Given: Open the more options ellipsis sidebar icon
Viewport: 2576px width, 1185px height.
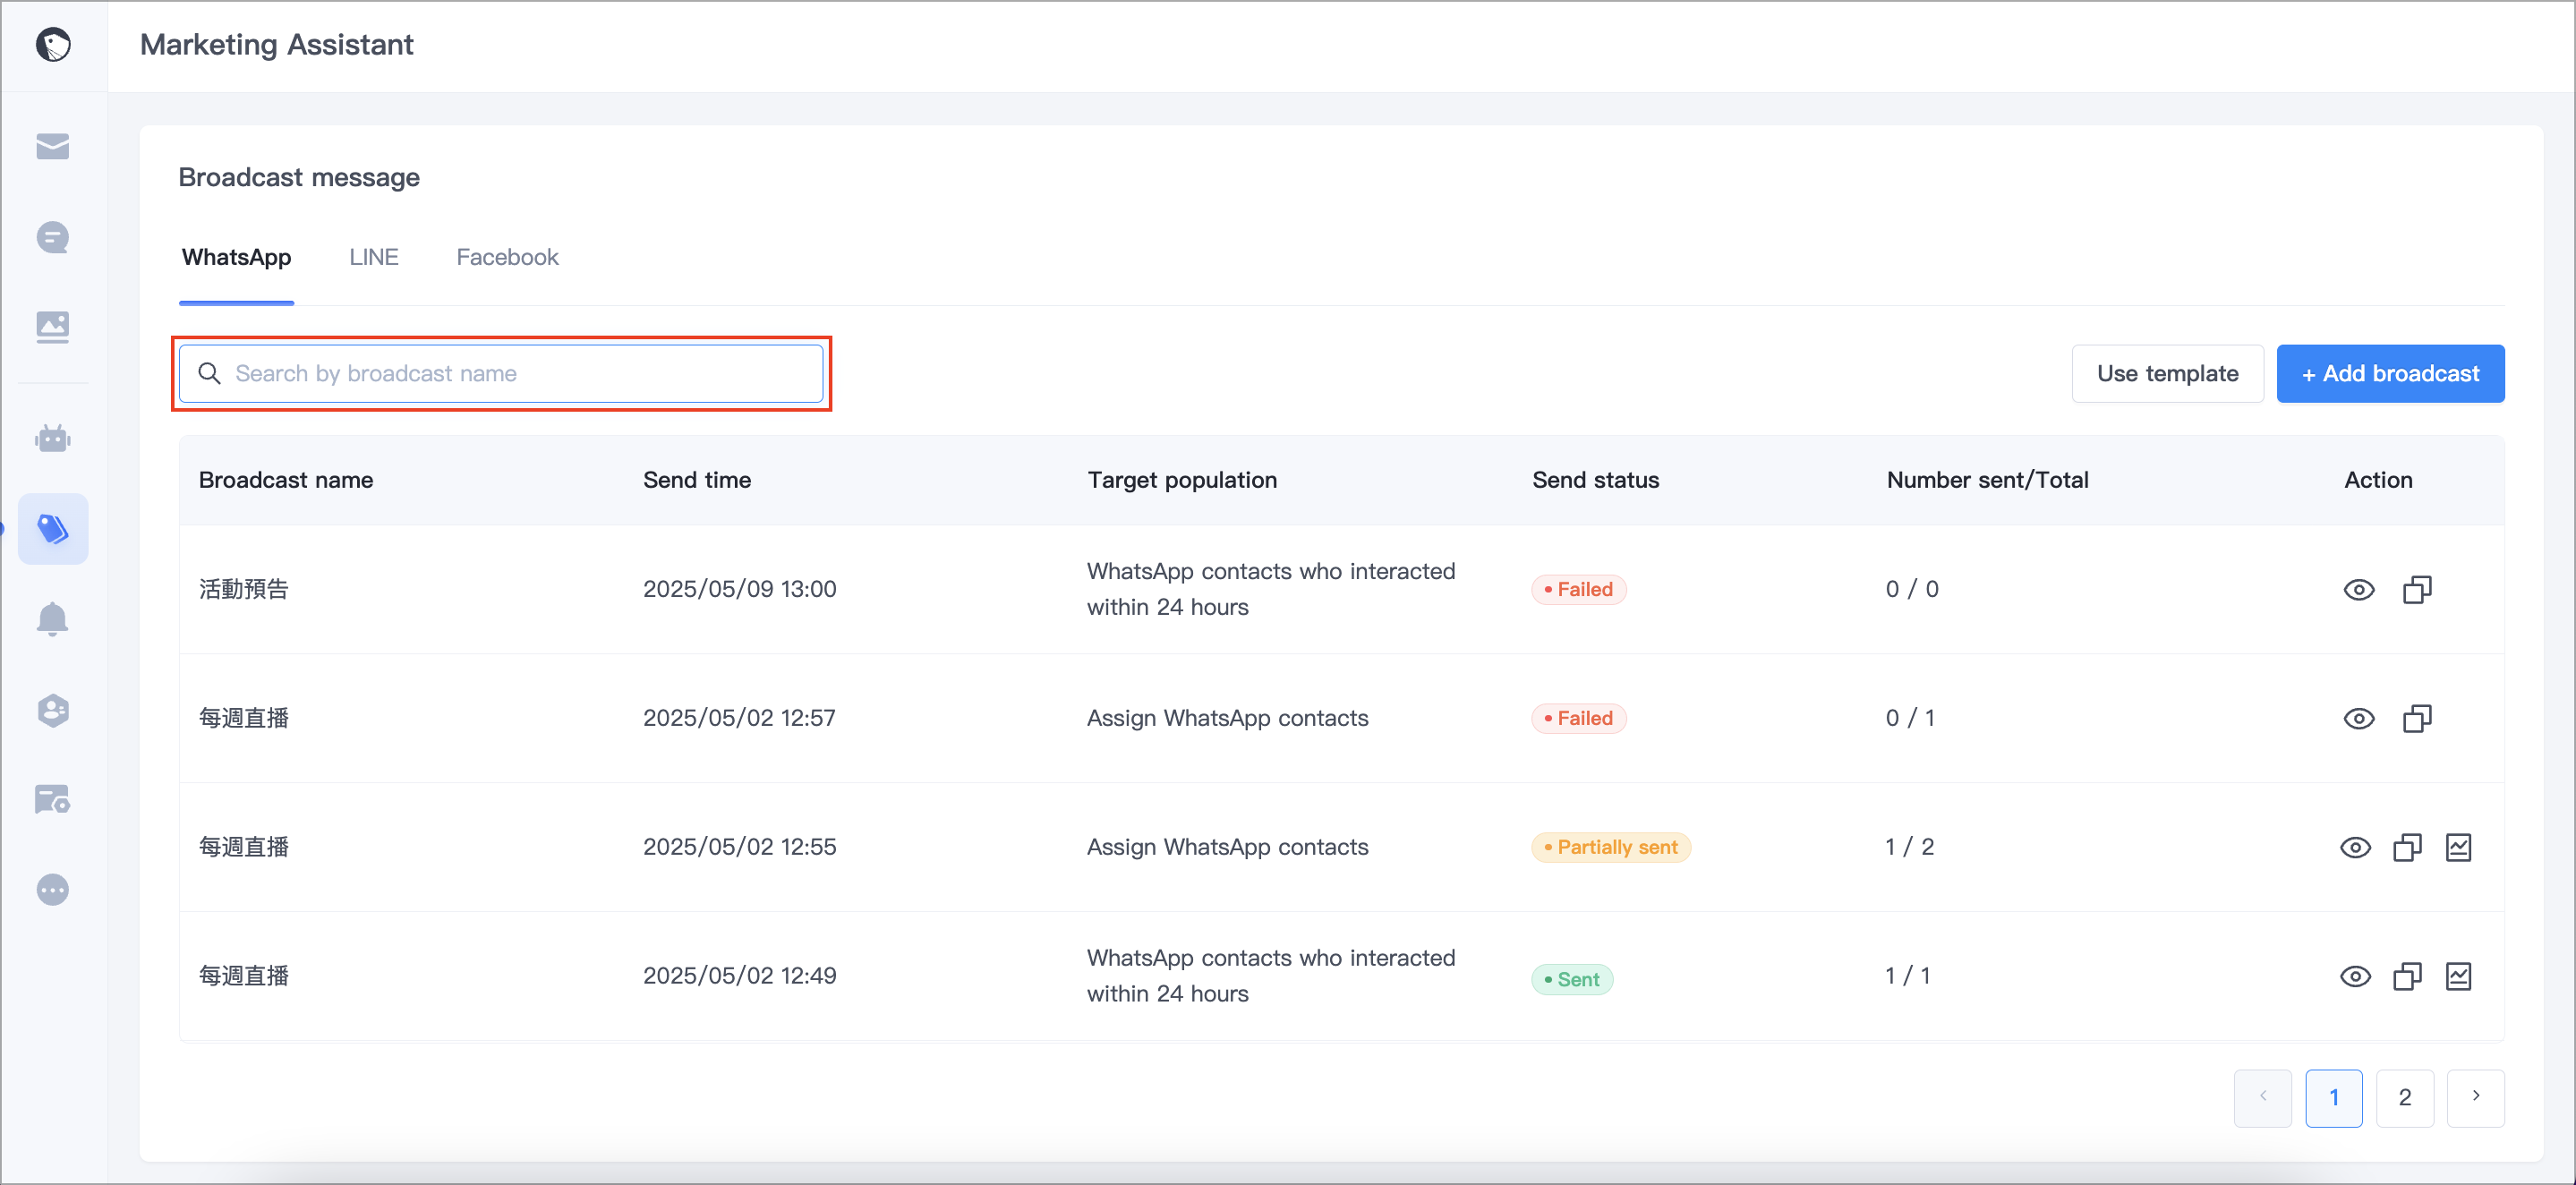Looking at the screenshot, I should coord(52,889).
